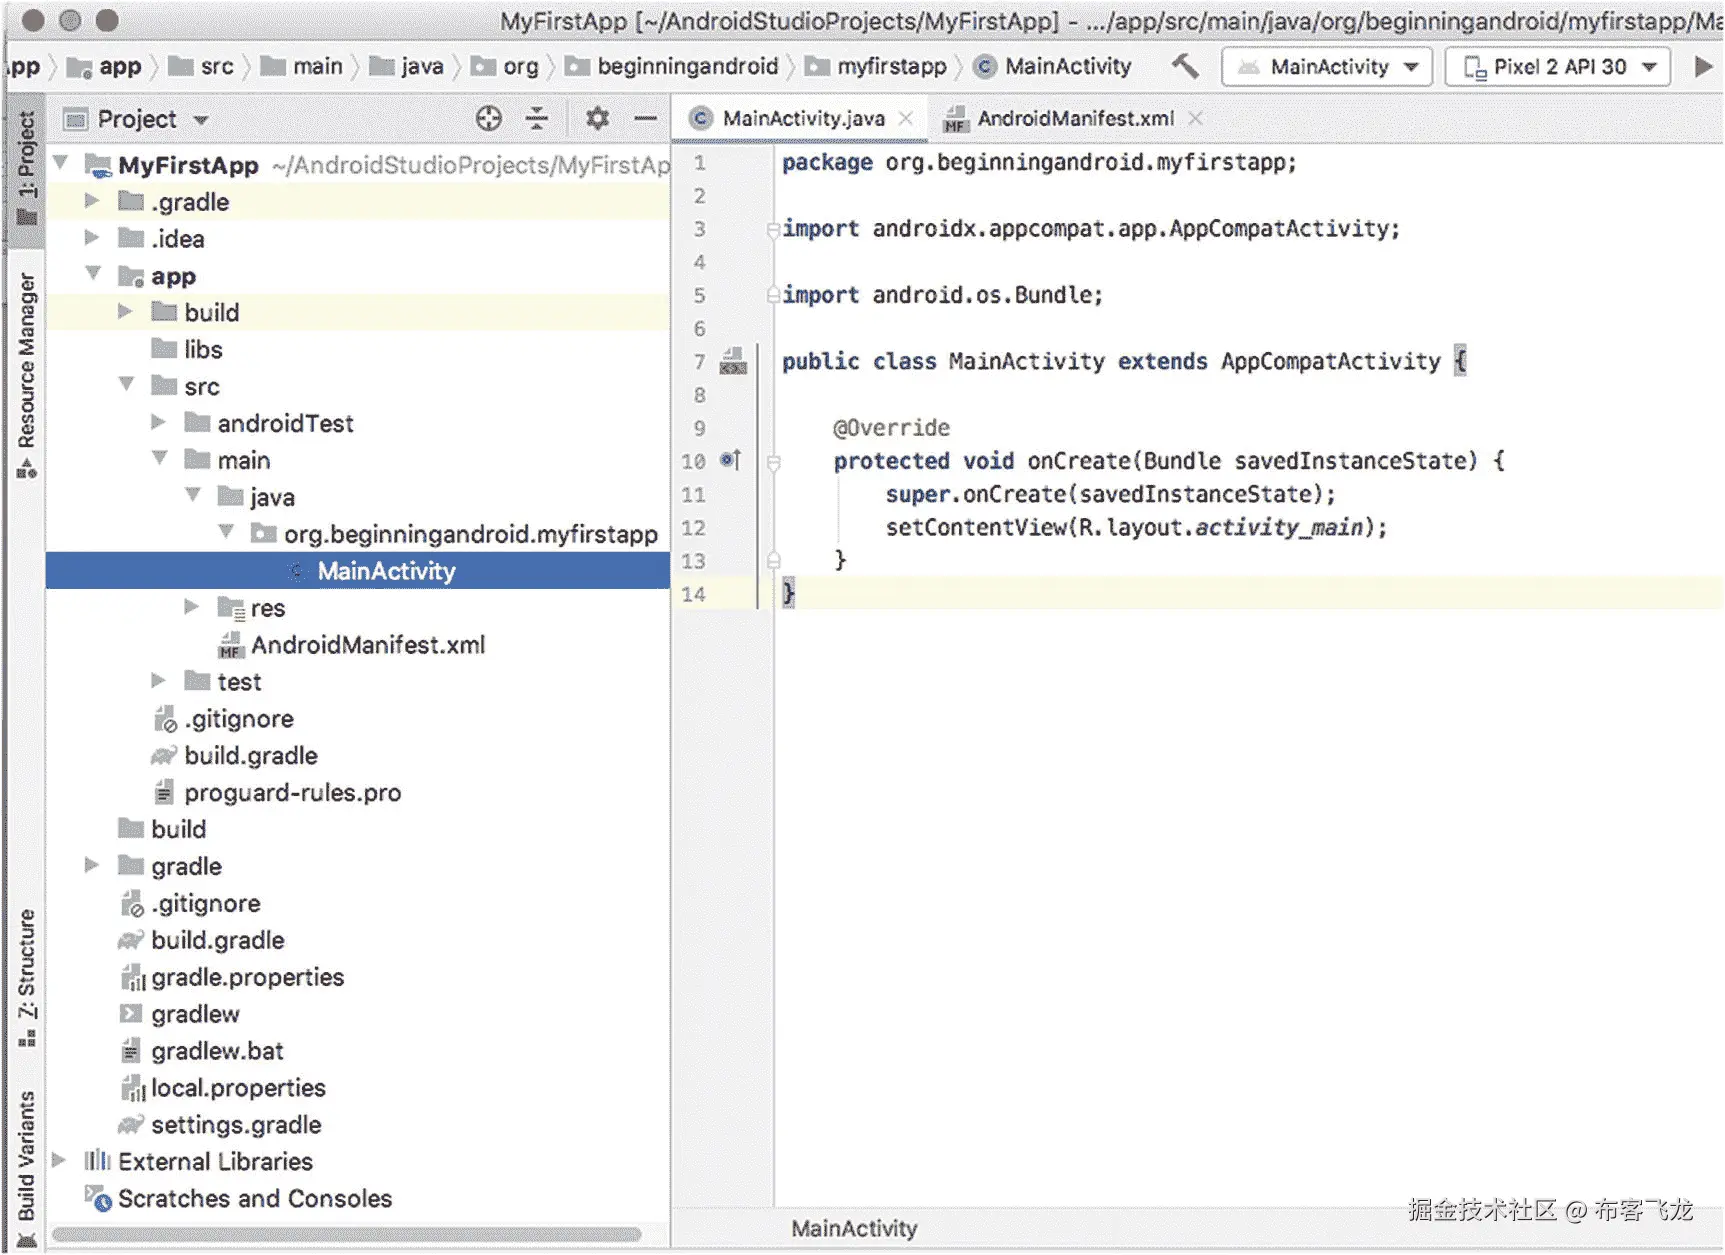Viewport: 1725px width, 1255px height.
Task: Expand the .gradle folder
Action: 92,201
